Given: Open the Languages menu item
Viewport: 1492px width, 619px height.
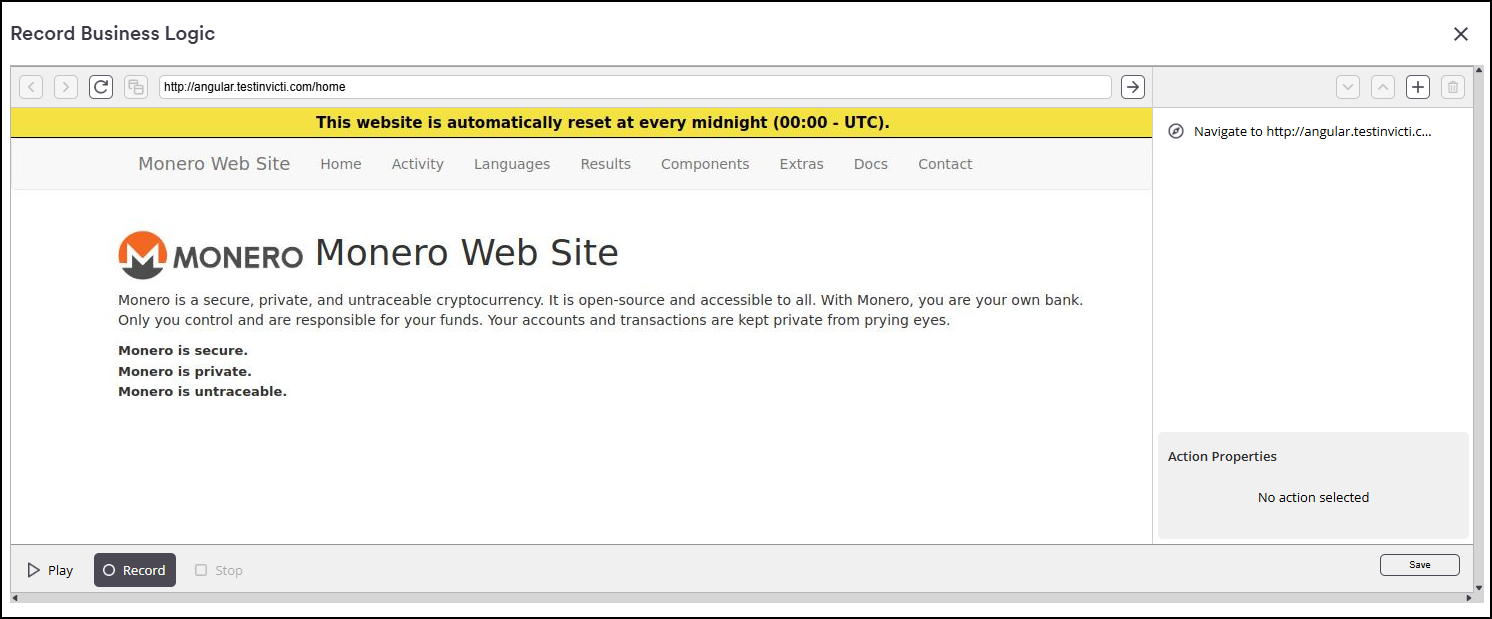Looking at the screenshot, I should tap(512, 164).
